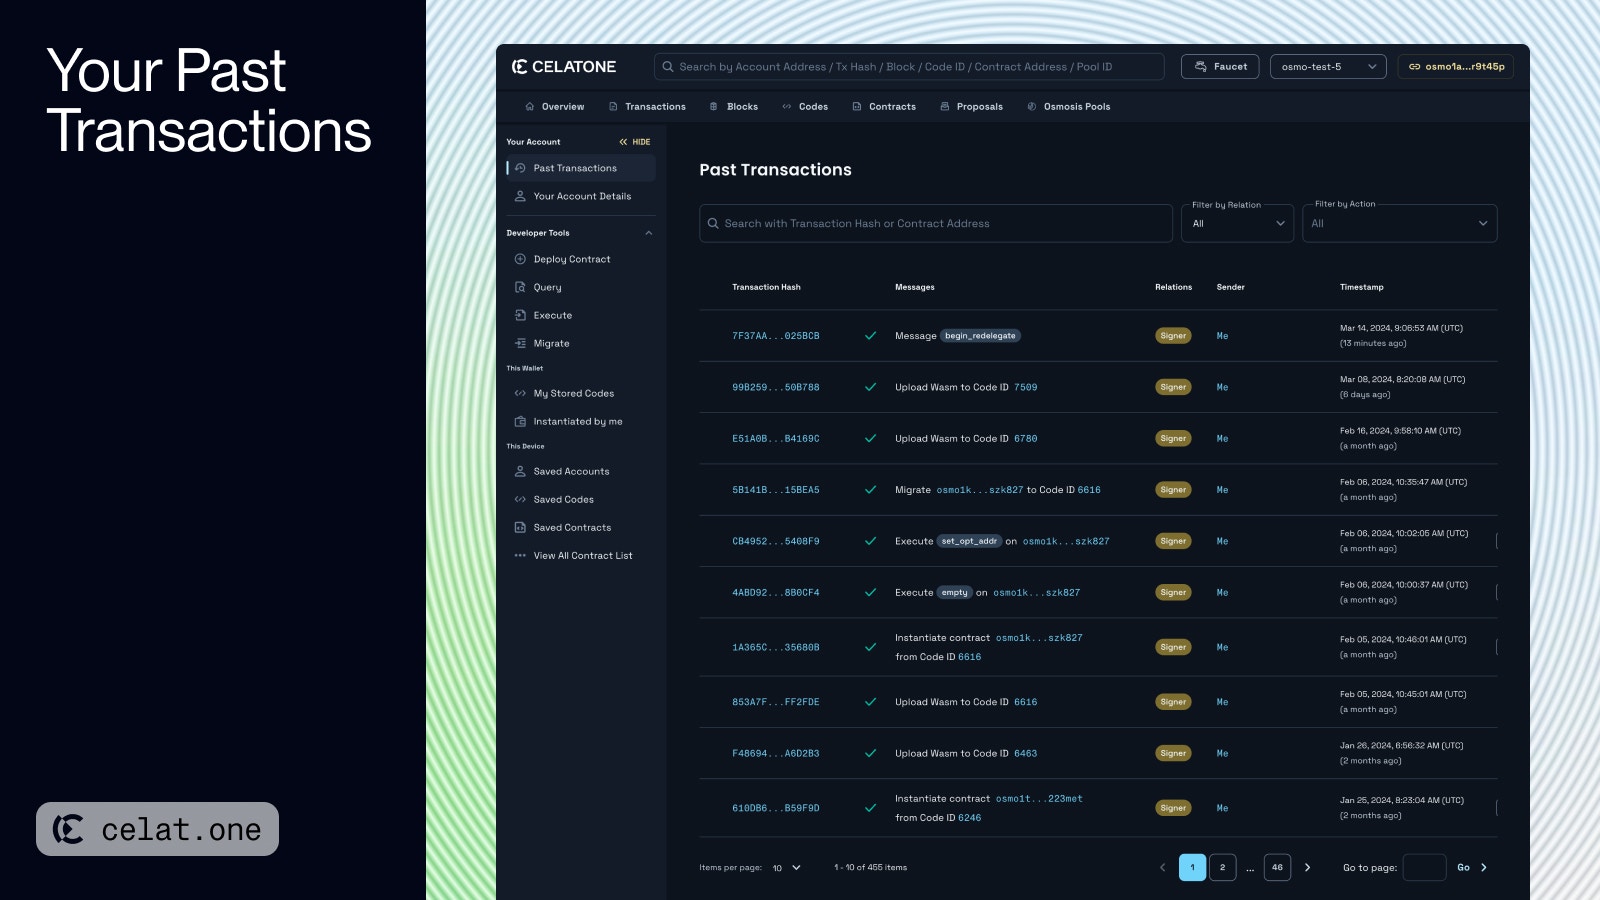Click the begin_redelegate message tag
This screenshot has height=900, width=1600.
coord(980,336)
